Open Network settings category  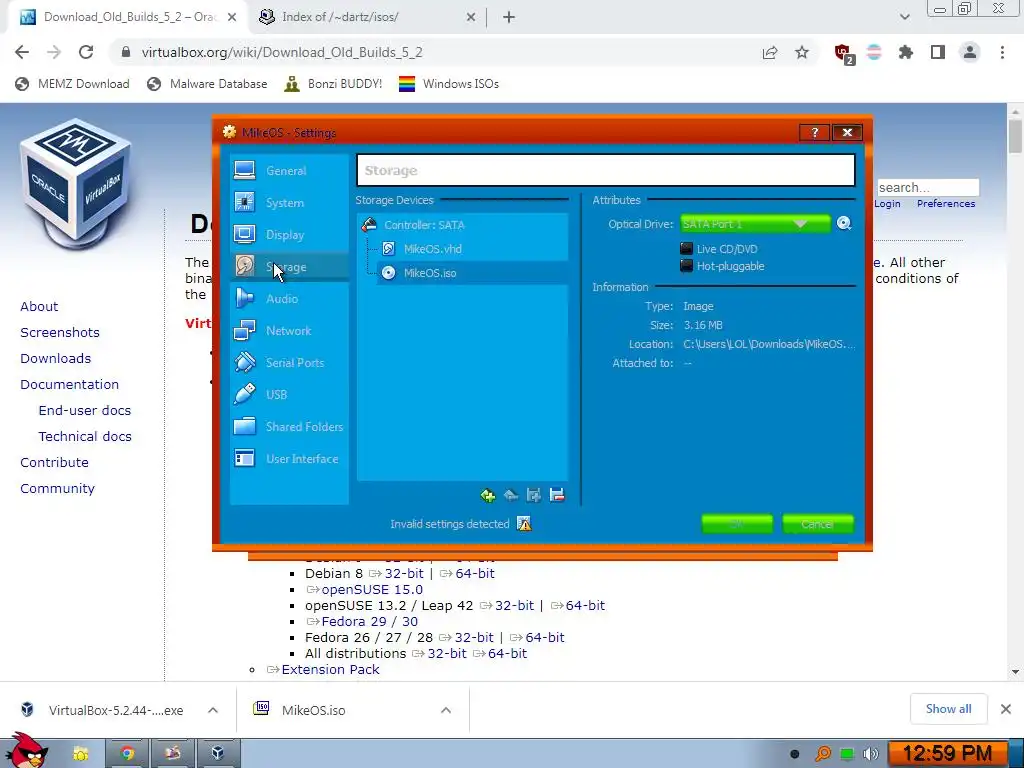[289, 330]
